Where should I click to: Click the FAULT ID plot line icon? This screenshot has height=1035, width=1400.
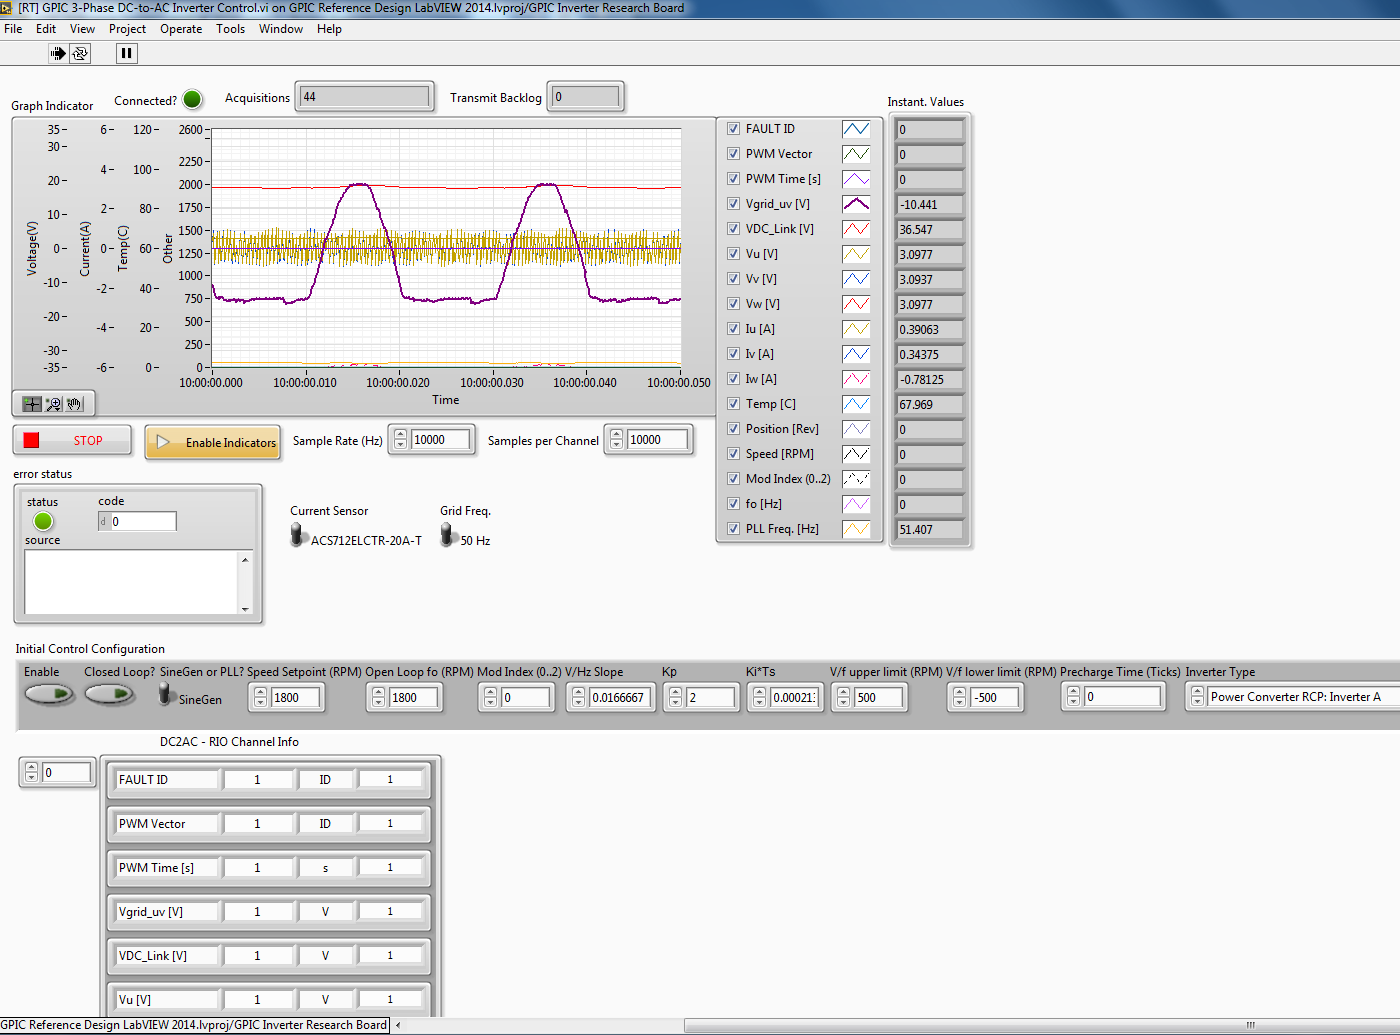856,129
